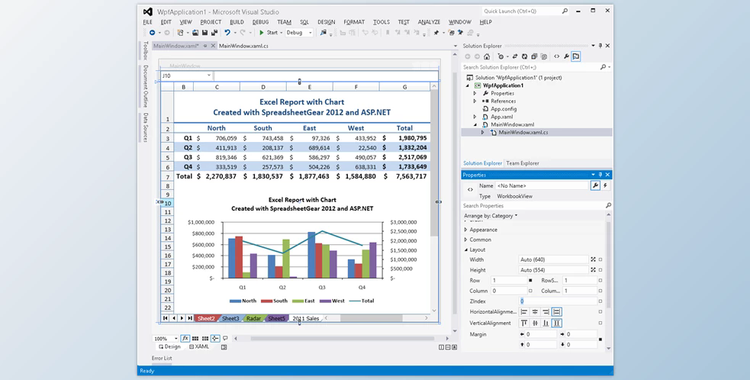This screenshot has width=750, height=380.
Task: Click the Solution Explorer Home icon
Action: 487,56
